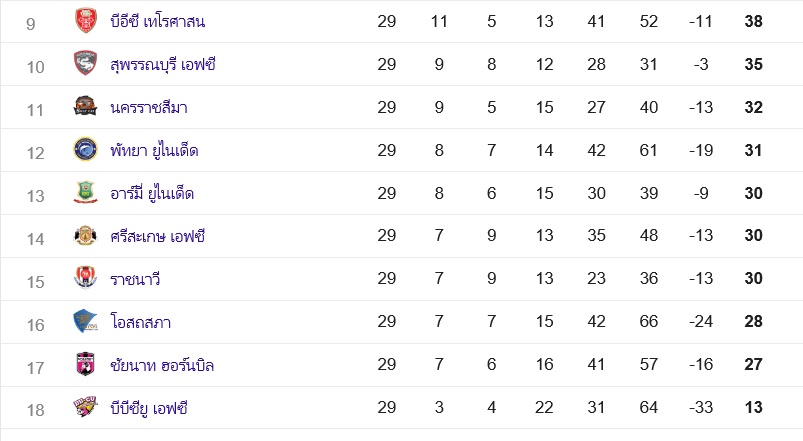Click the นครราชสีมา team logo
This screenshot has height=441, width=803.
[86, 106]
